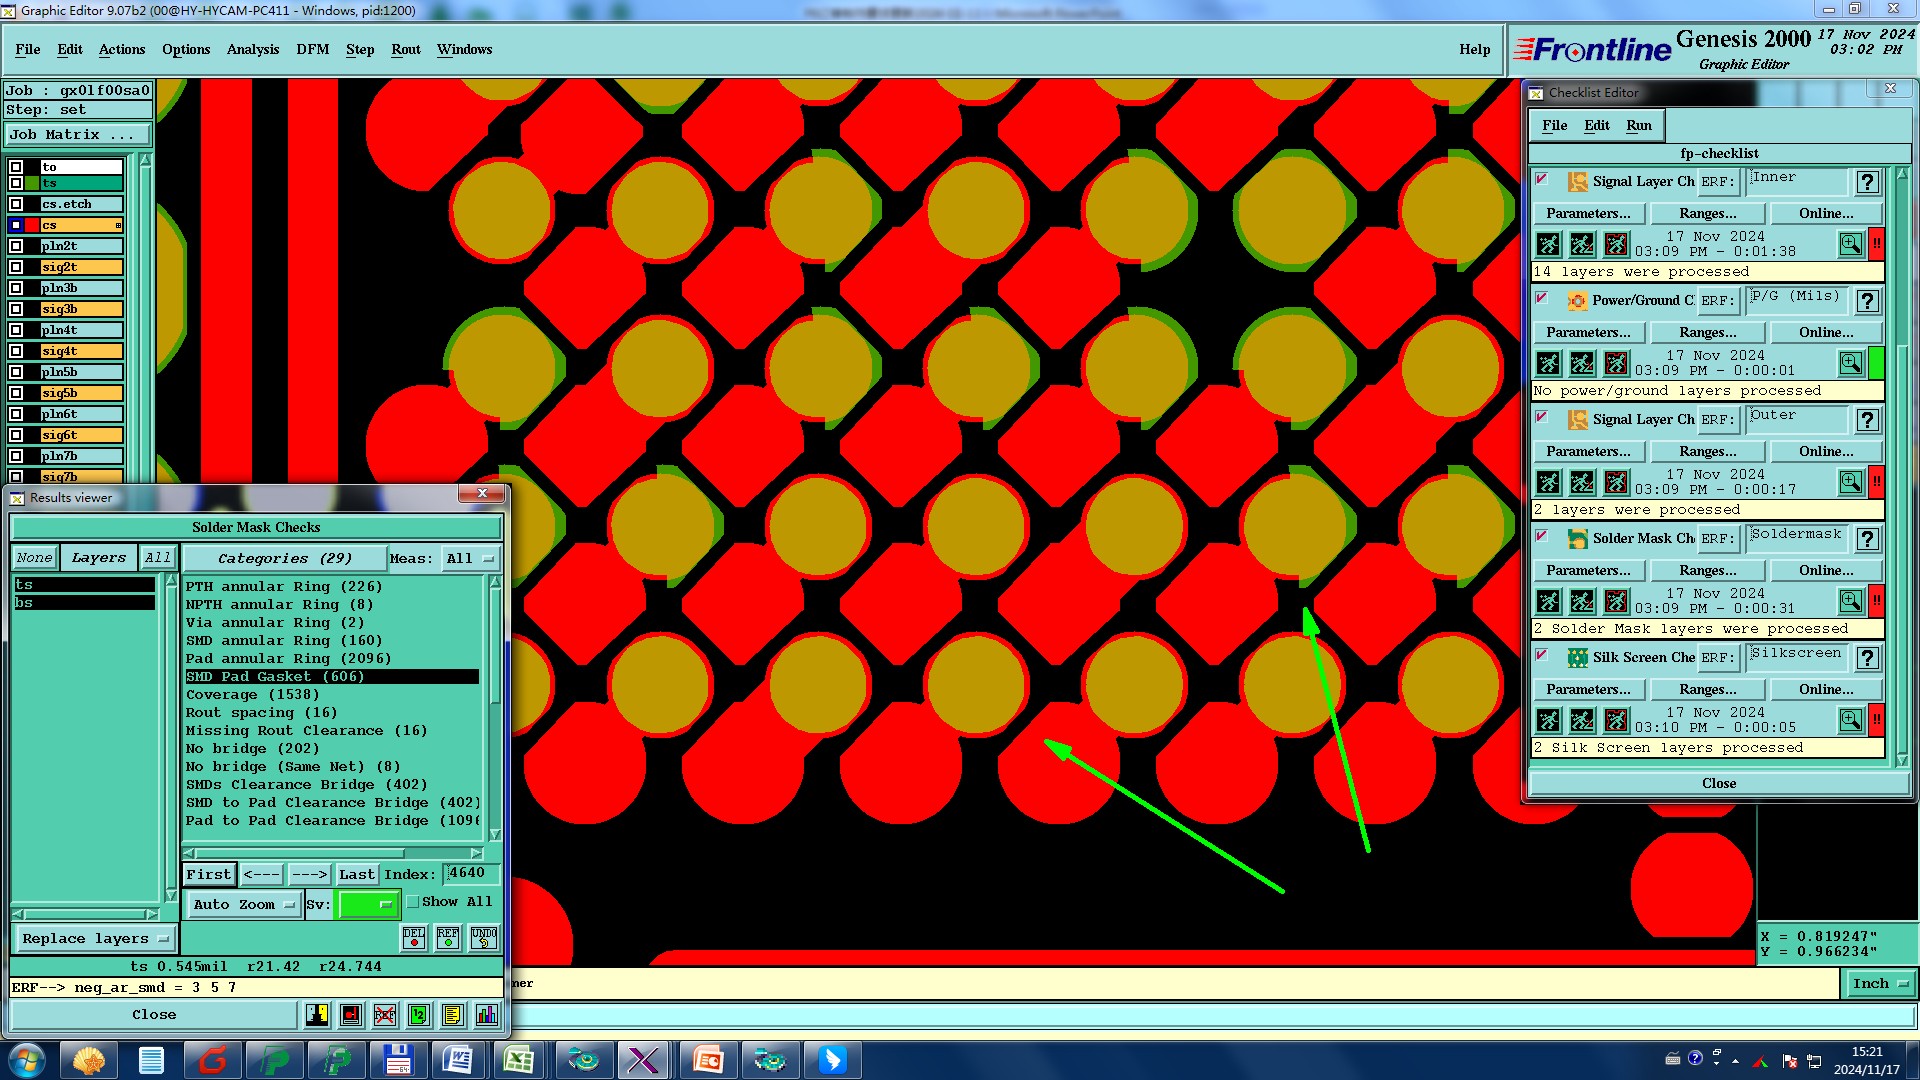1920x1080 pixels.
Task: Open PowerPoint from the Windows taskbar
Action: pos(708,1060)
